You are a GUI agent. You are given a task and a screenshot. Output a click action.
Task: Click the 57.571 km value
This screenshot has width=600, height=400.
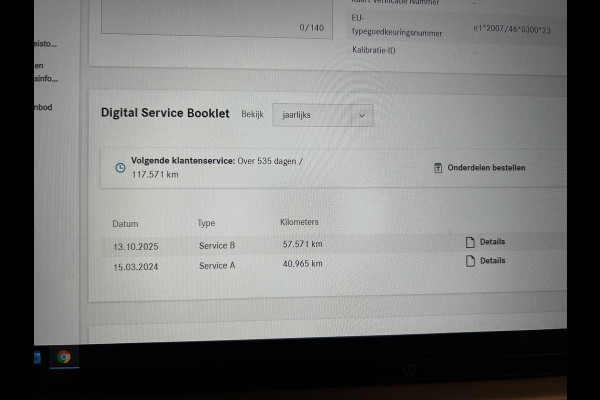click(302, 244)
